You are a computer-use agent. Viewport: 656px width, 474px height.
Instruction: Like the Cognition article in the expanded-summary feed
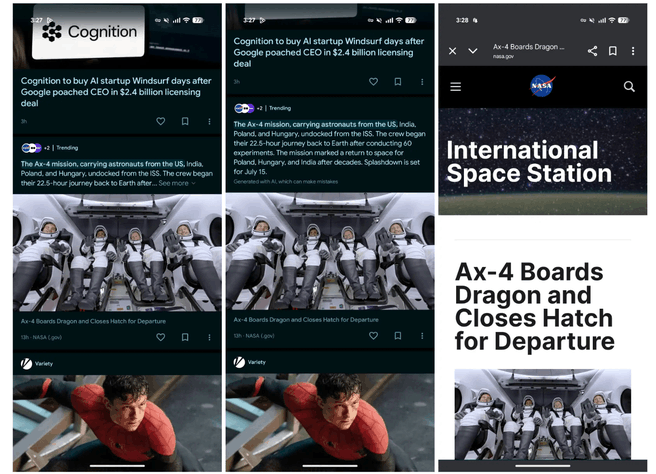pos(373,82)
